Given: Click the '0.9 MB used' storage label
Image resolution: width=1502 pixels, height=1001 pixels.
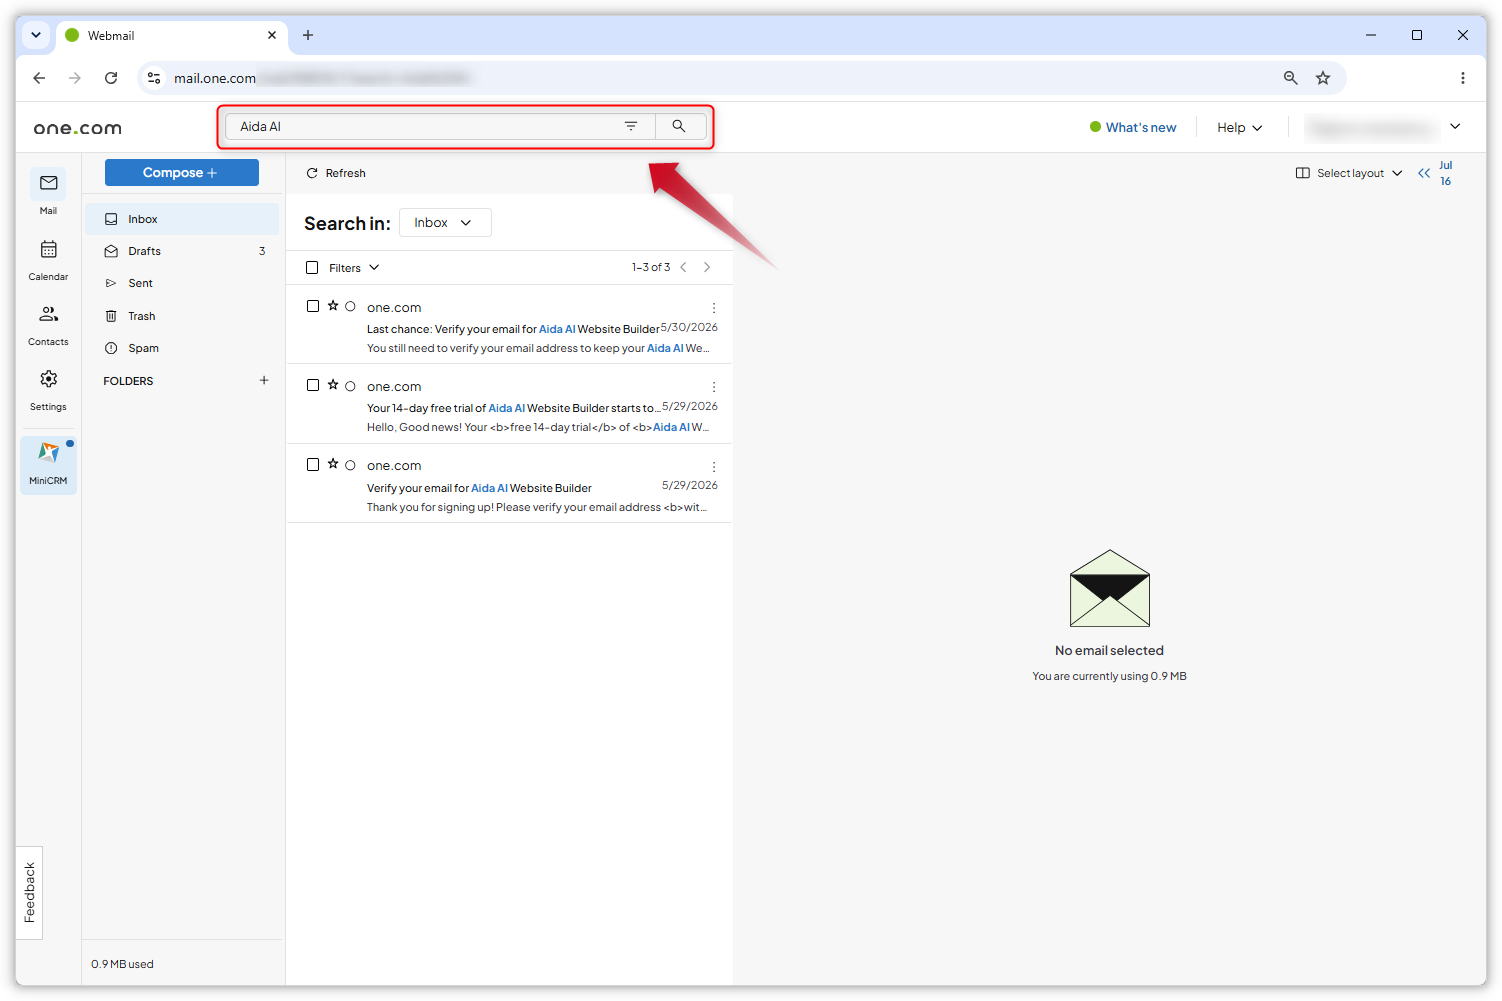Looking at the screenshot, I should pos(122,964).
